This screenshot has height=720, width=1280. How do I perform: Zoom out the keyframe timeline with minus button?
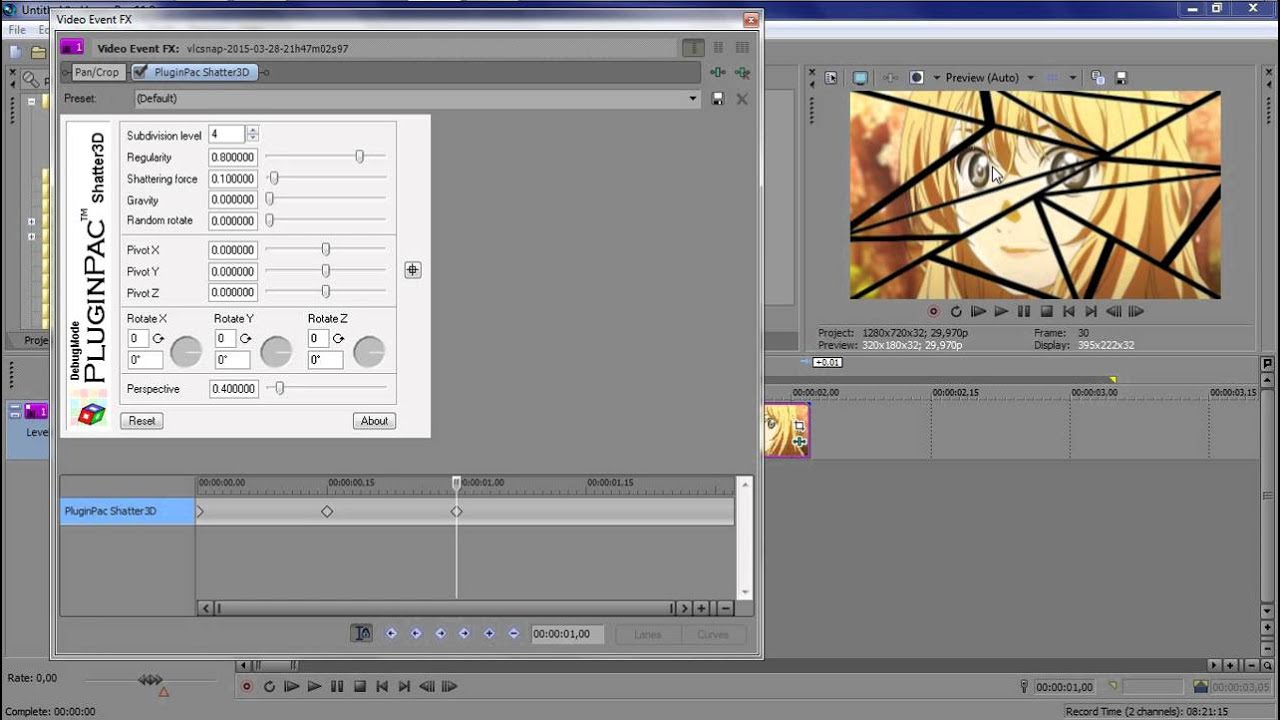tap(725, 608)
